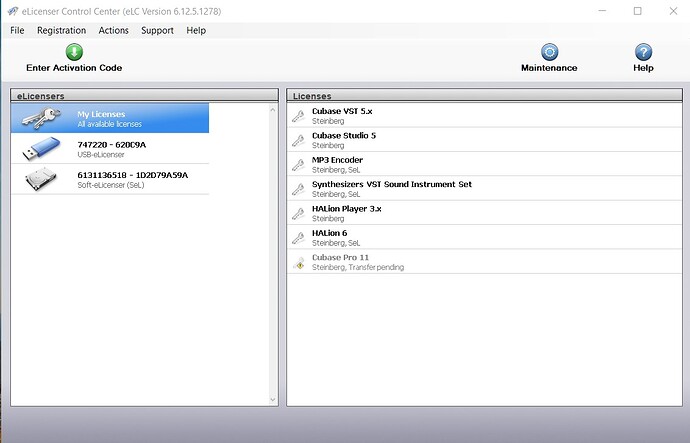The height and width of the screenshot is (443, 690).
Task: Click the Enter Activation Code label
Action: pos(74,68)
